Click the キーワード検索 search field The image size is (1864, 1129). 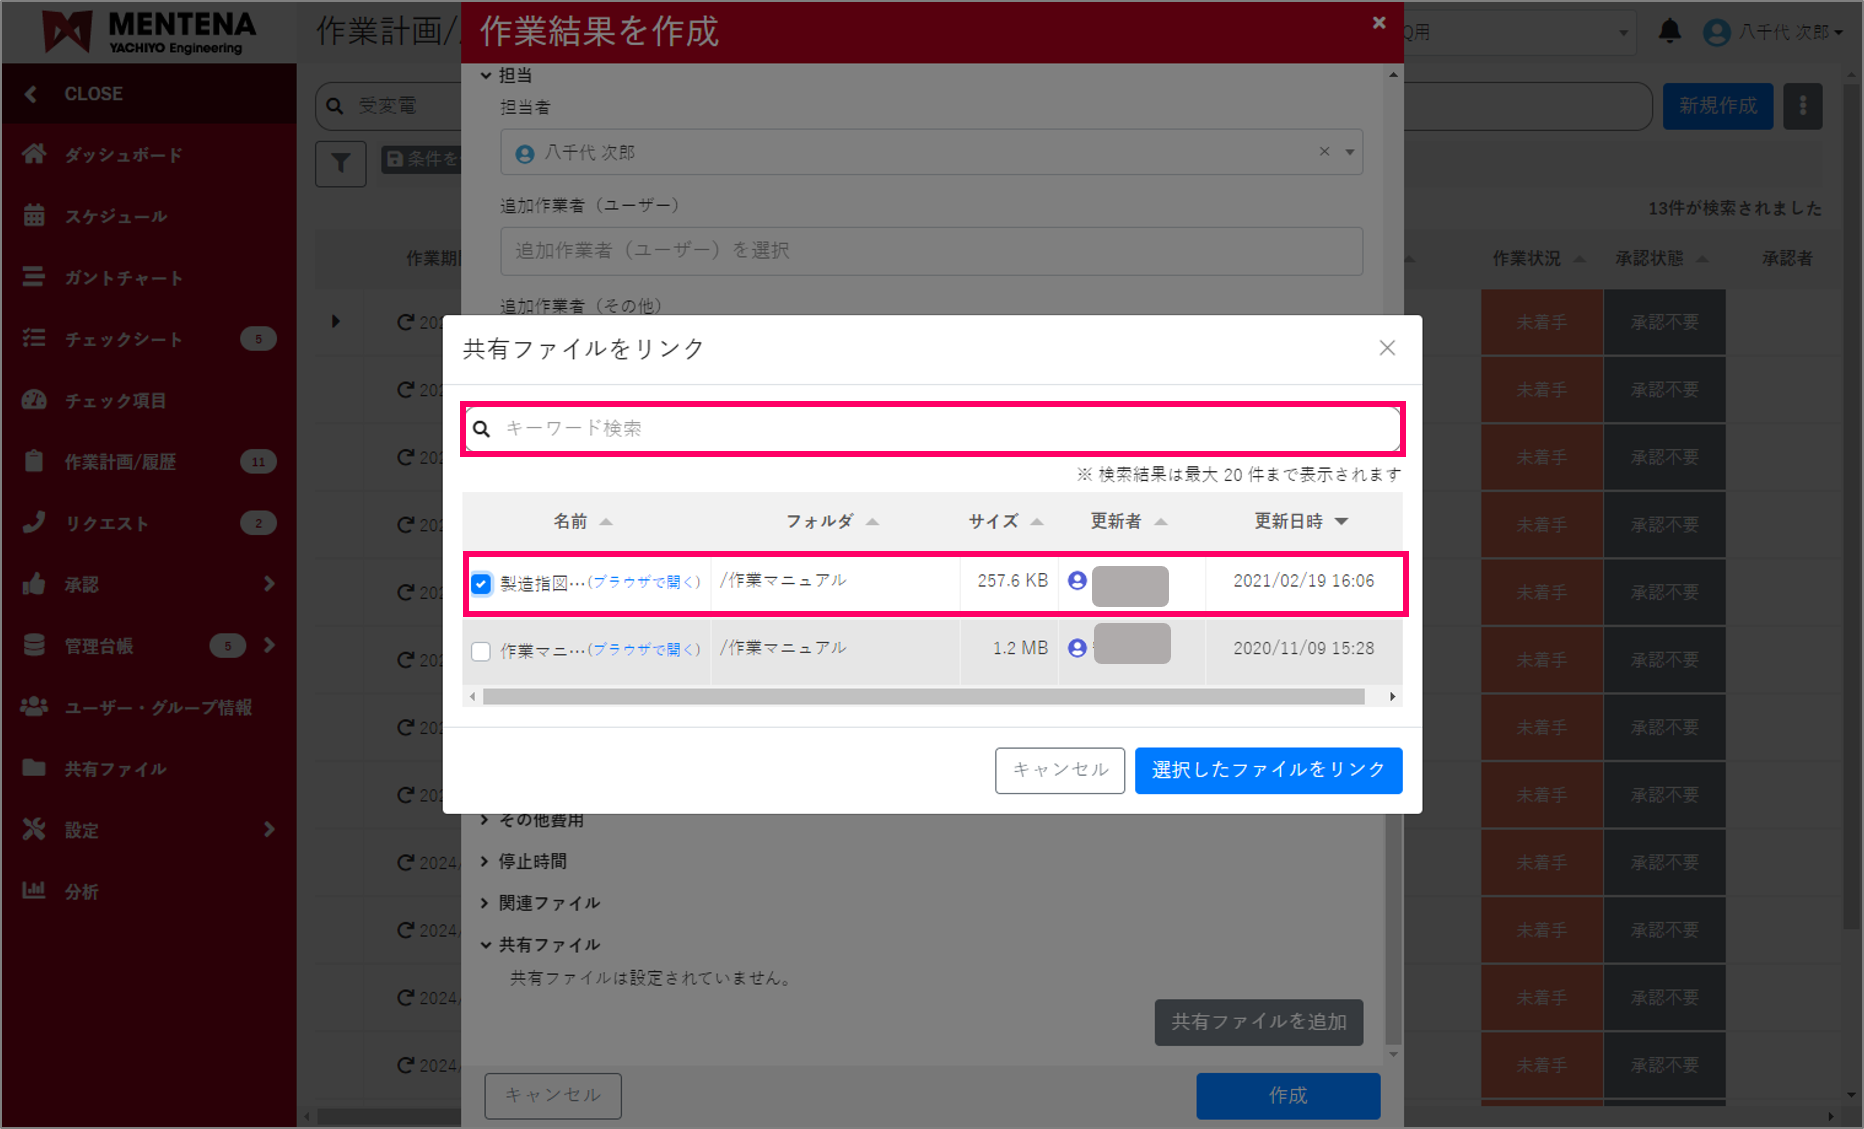[930, 428]
